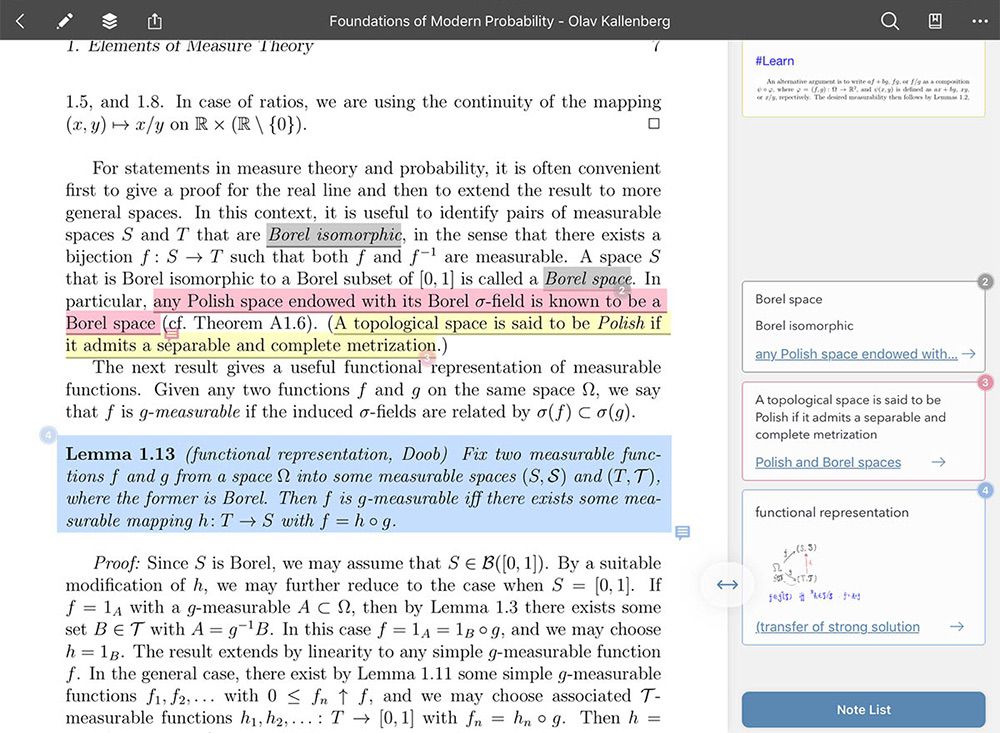
Task: Open the bookmark book icon
Action: tap(935, 21)
